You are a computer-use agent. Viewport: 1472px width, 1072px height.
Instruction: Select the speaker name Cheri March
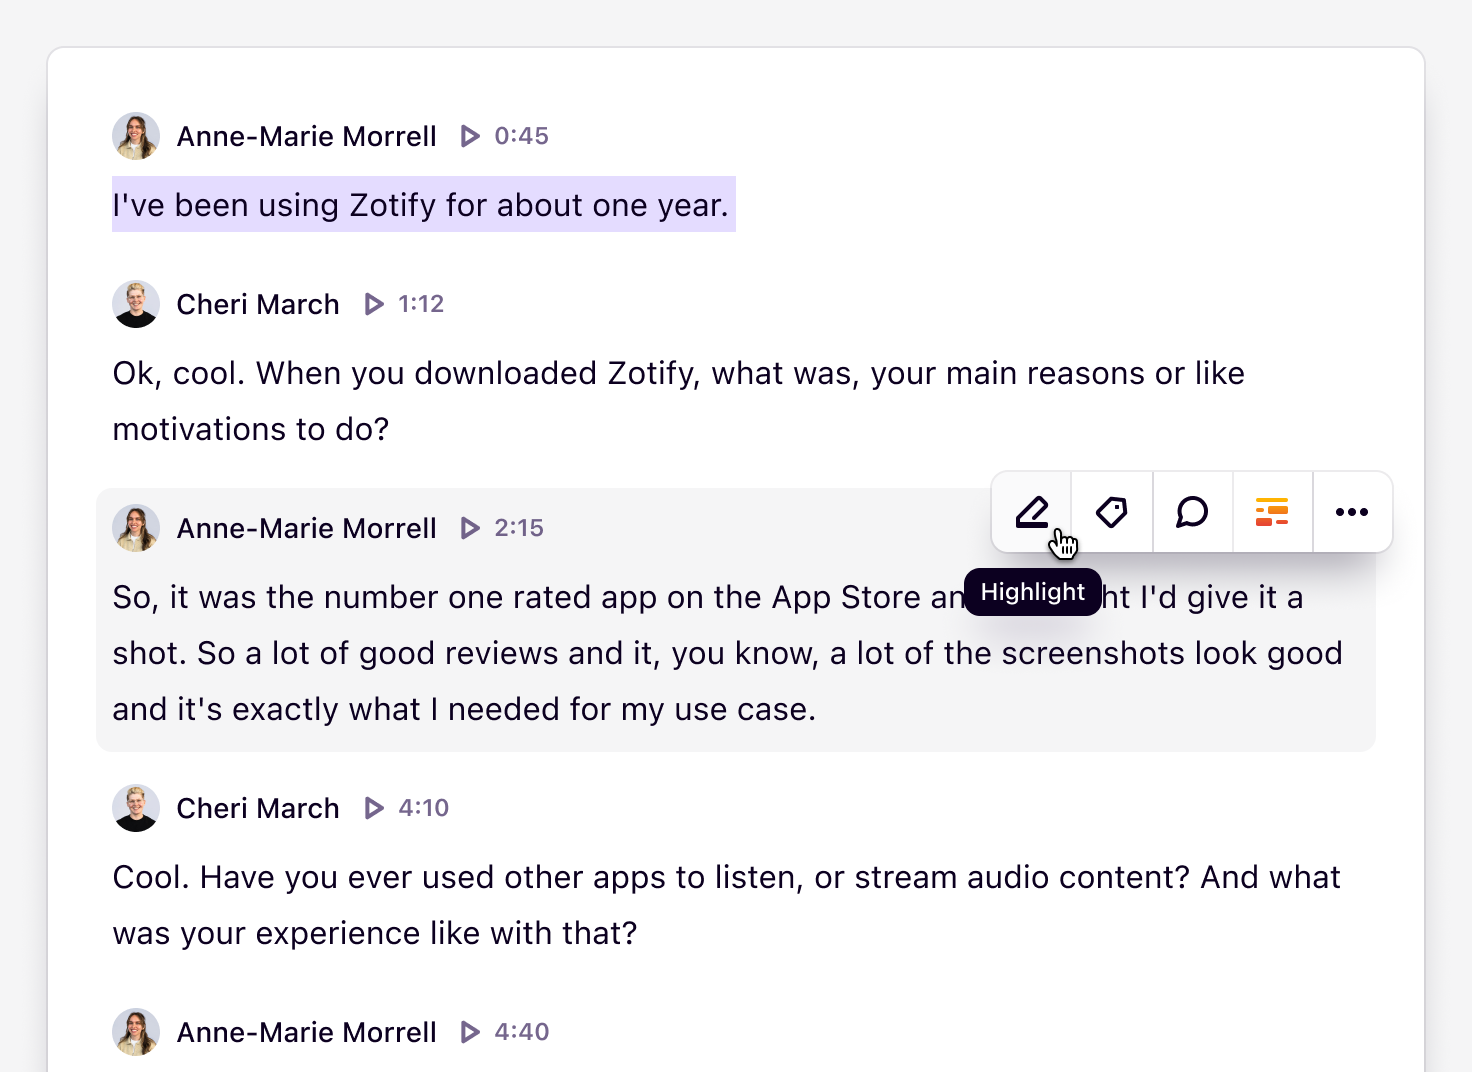point(258,304)
